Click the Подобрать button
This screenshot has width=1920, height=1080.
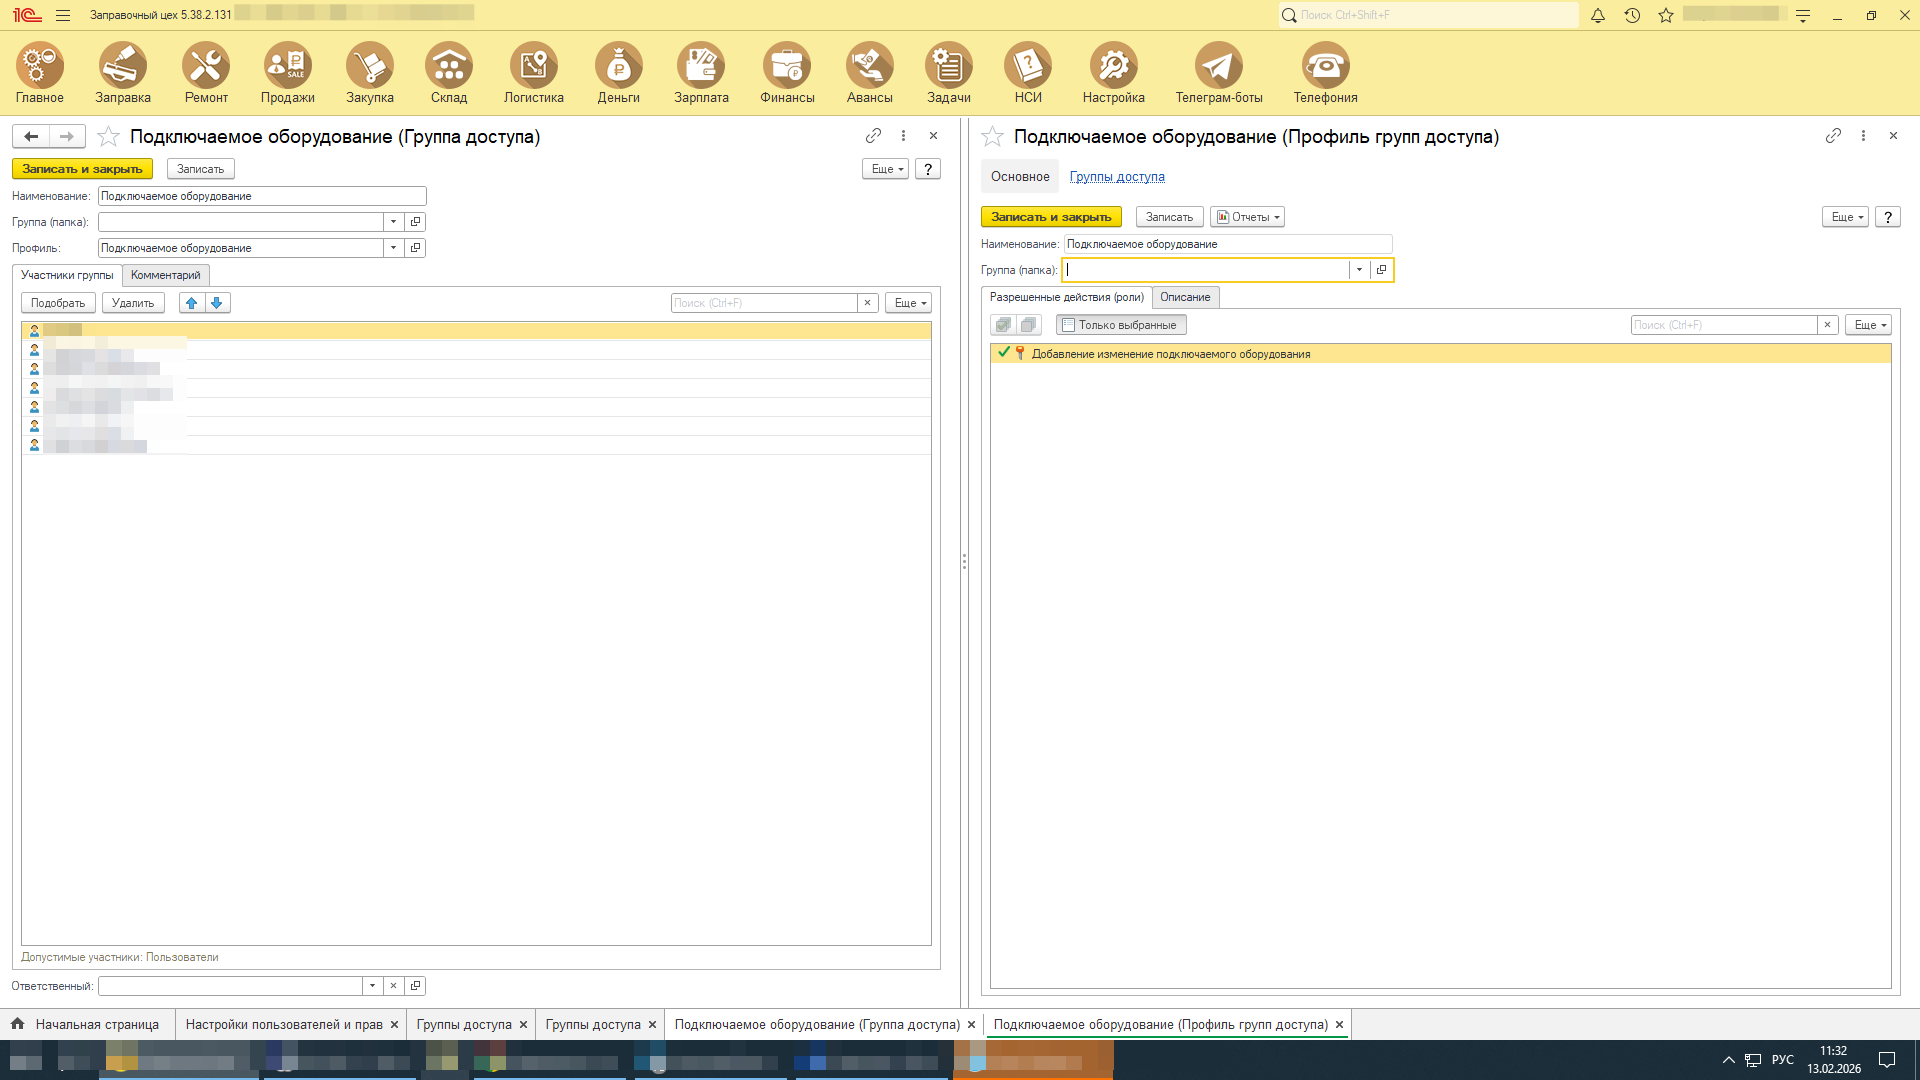[x=58, y=303]
